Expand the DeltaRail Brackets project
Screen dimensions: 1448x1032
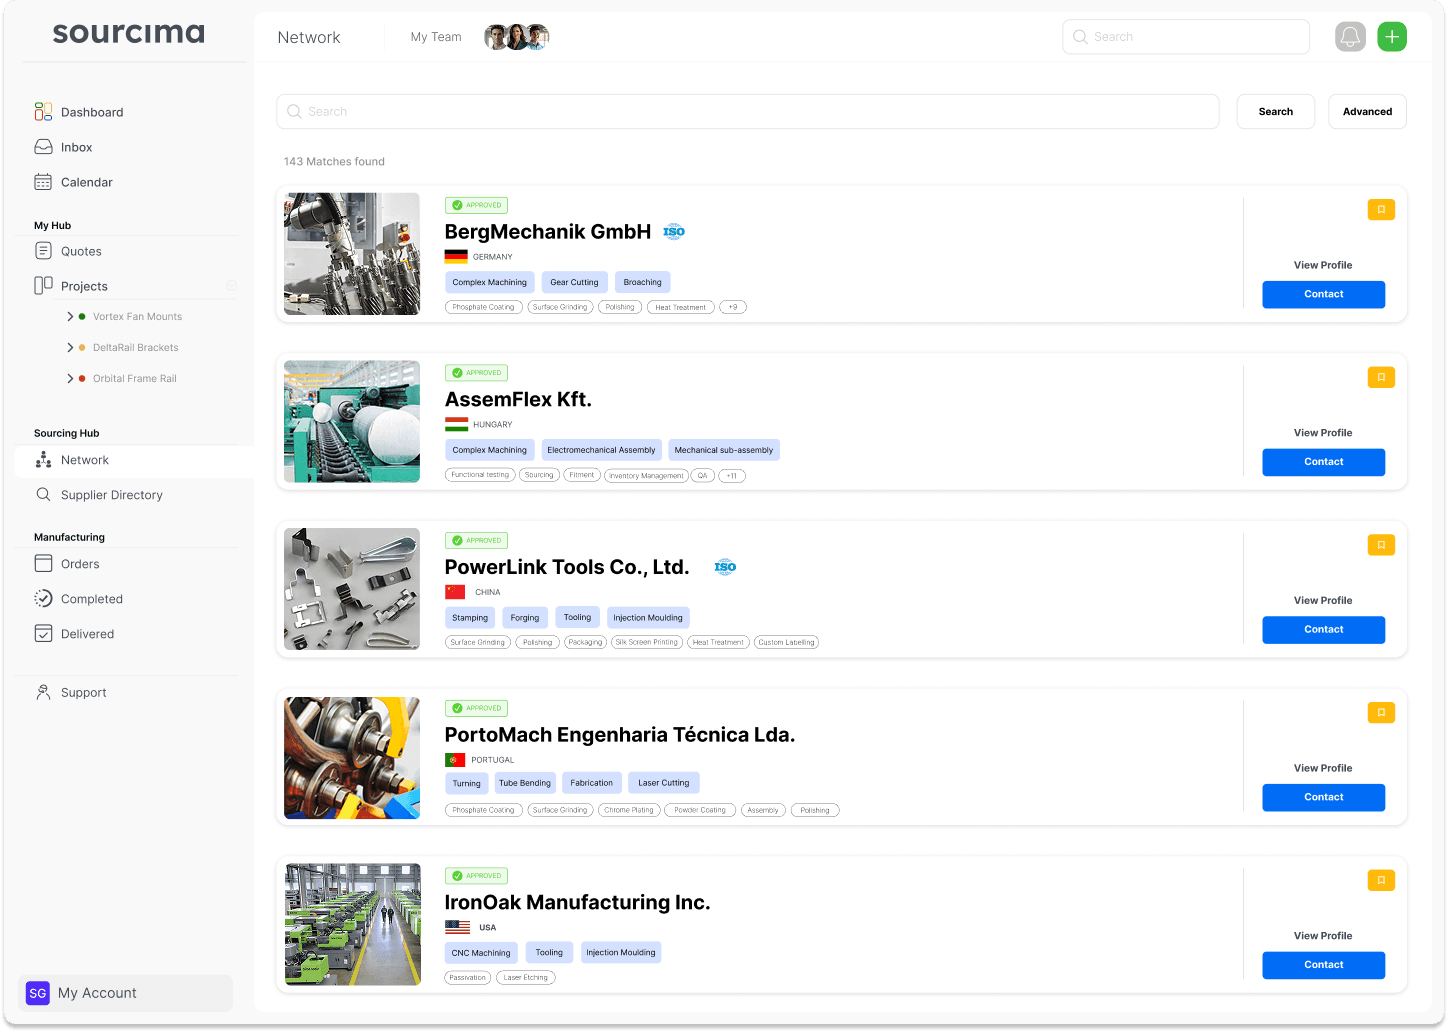point(70,348)
